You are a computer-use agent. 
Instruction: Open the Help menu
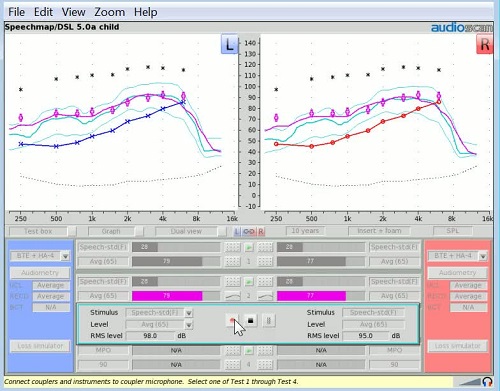click(145, 12)
